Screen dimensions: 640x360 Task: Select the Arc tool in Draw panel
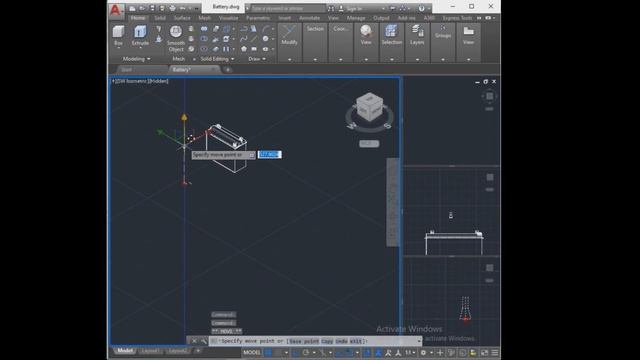(x=266, y=29)
